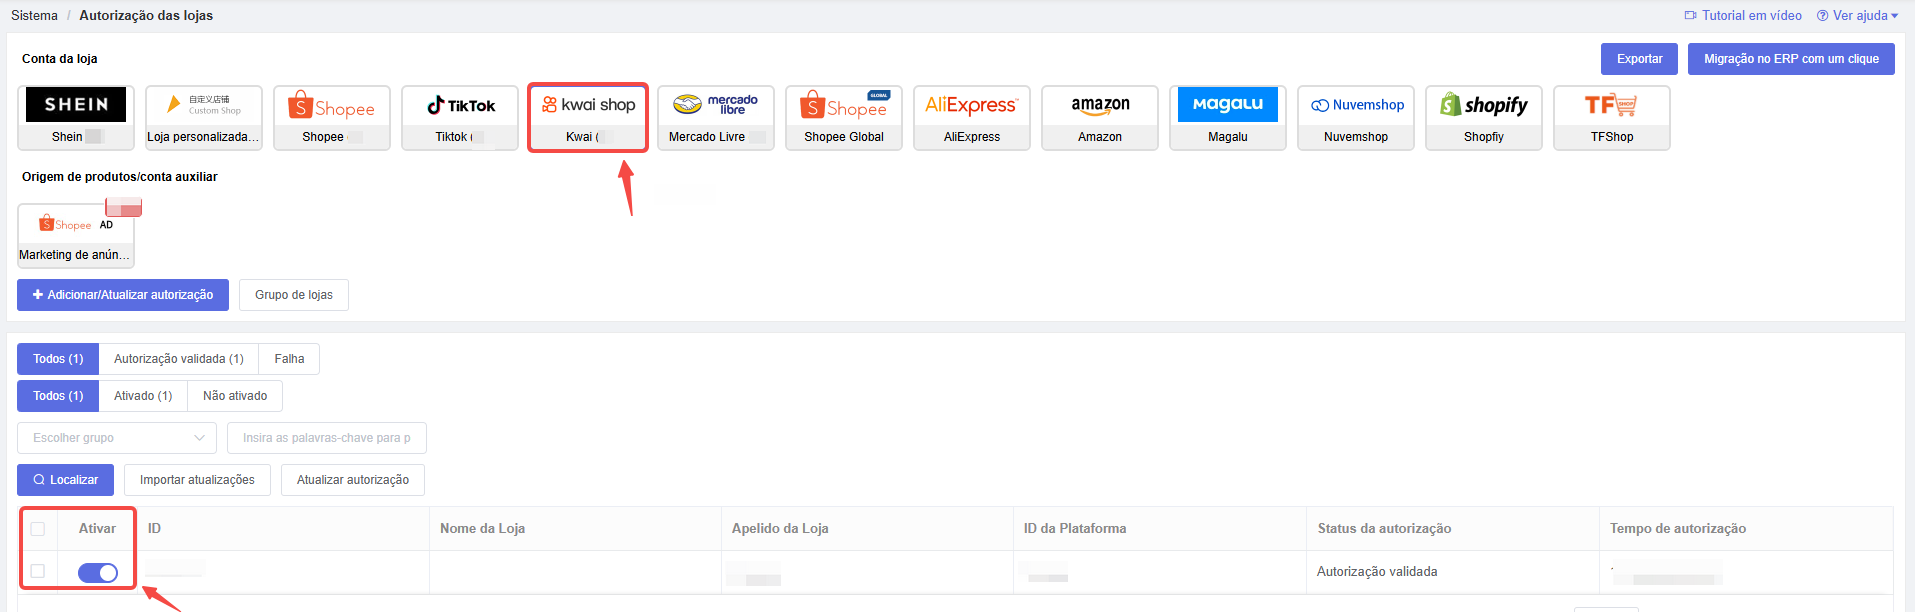Open Grupo de lojas
Viewport: 1915px width, 612px height.
294,295
